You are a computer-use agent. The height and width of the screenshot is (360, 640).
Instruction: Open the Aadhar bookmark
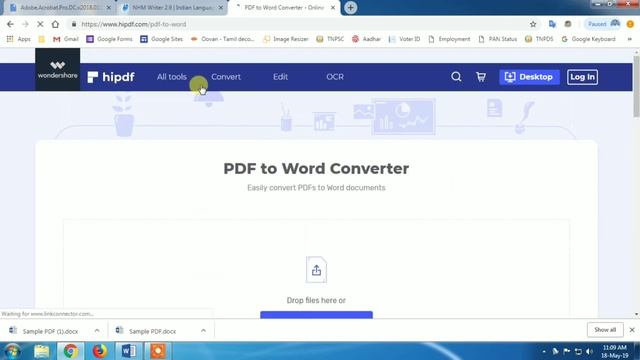[x=366, y=39]
